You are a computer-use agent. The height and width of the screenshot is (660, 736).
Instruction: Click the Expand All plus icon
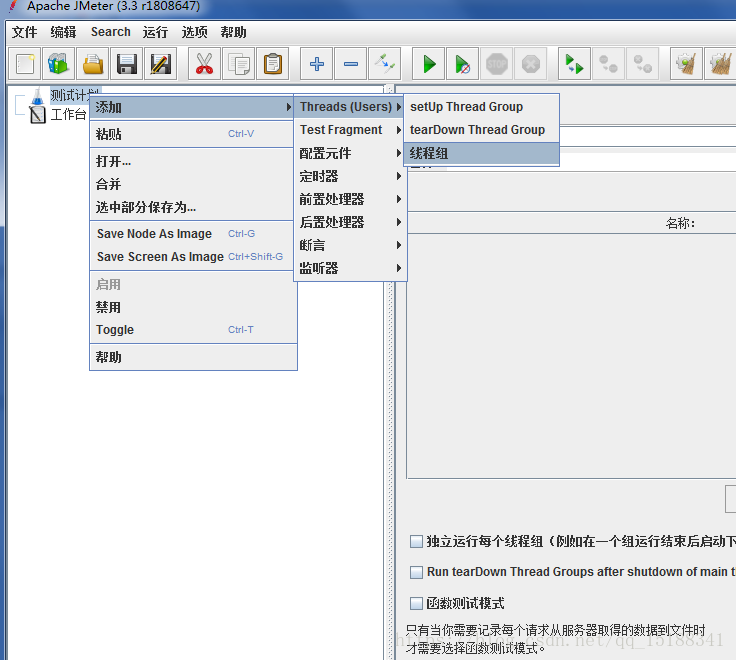[317, 64]
